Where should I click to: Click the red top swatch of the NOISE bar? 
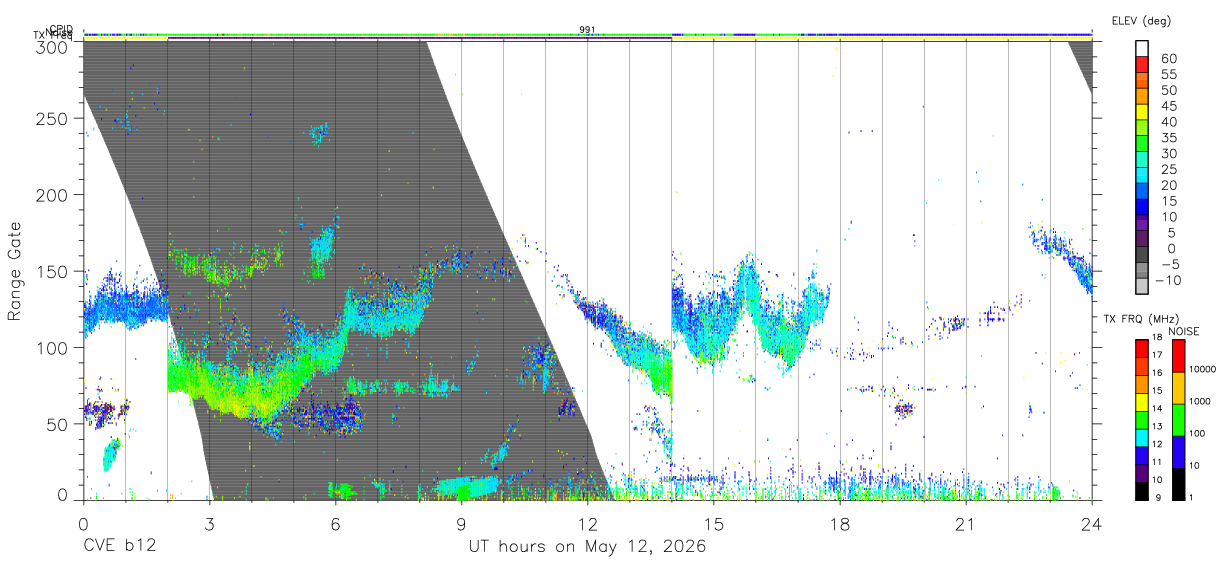(1178, 356)
